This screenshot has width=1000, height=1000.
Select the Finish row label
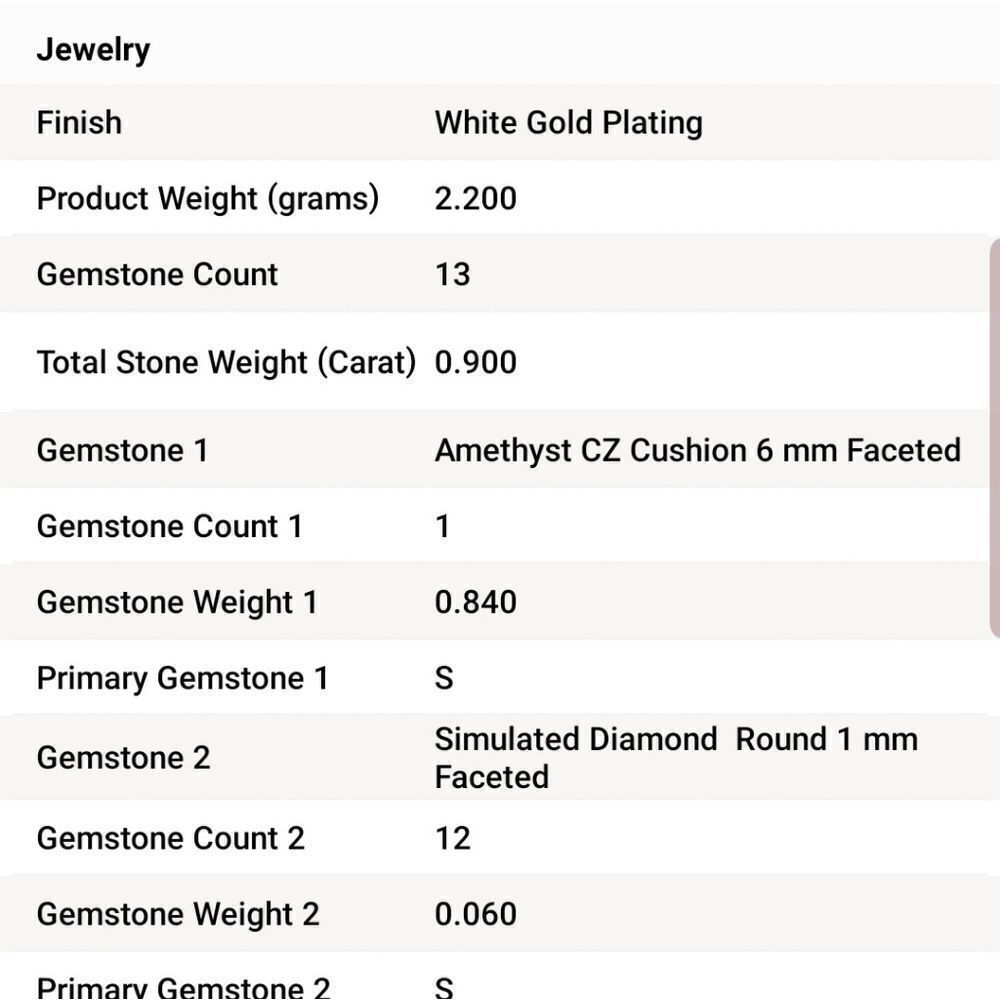coord(79,123)
